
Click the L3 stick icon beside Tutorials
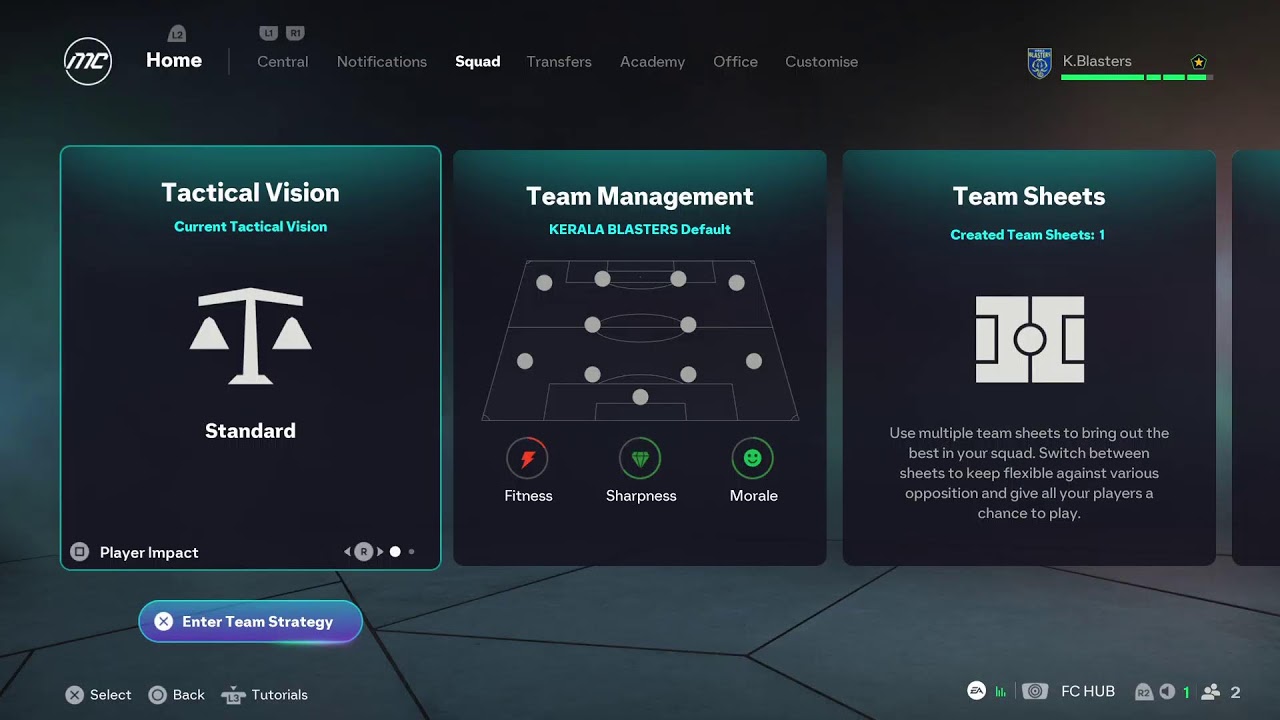click(233, 695)
